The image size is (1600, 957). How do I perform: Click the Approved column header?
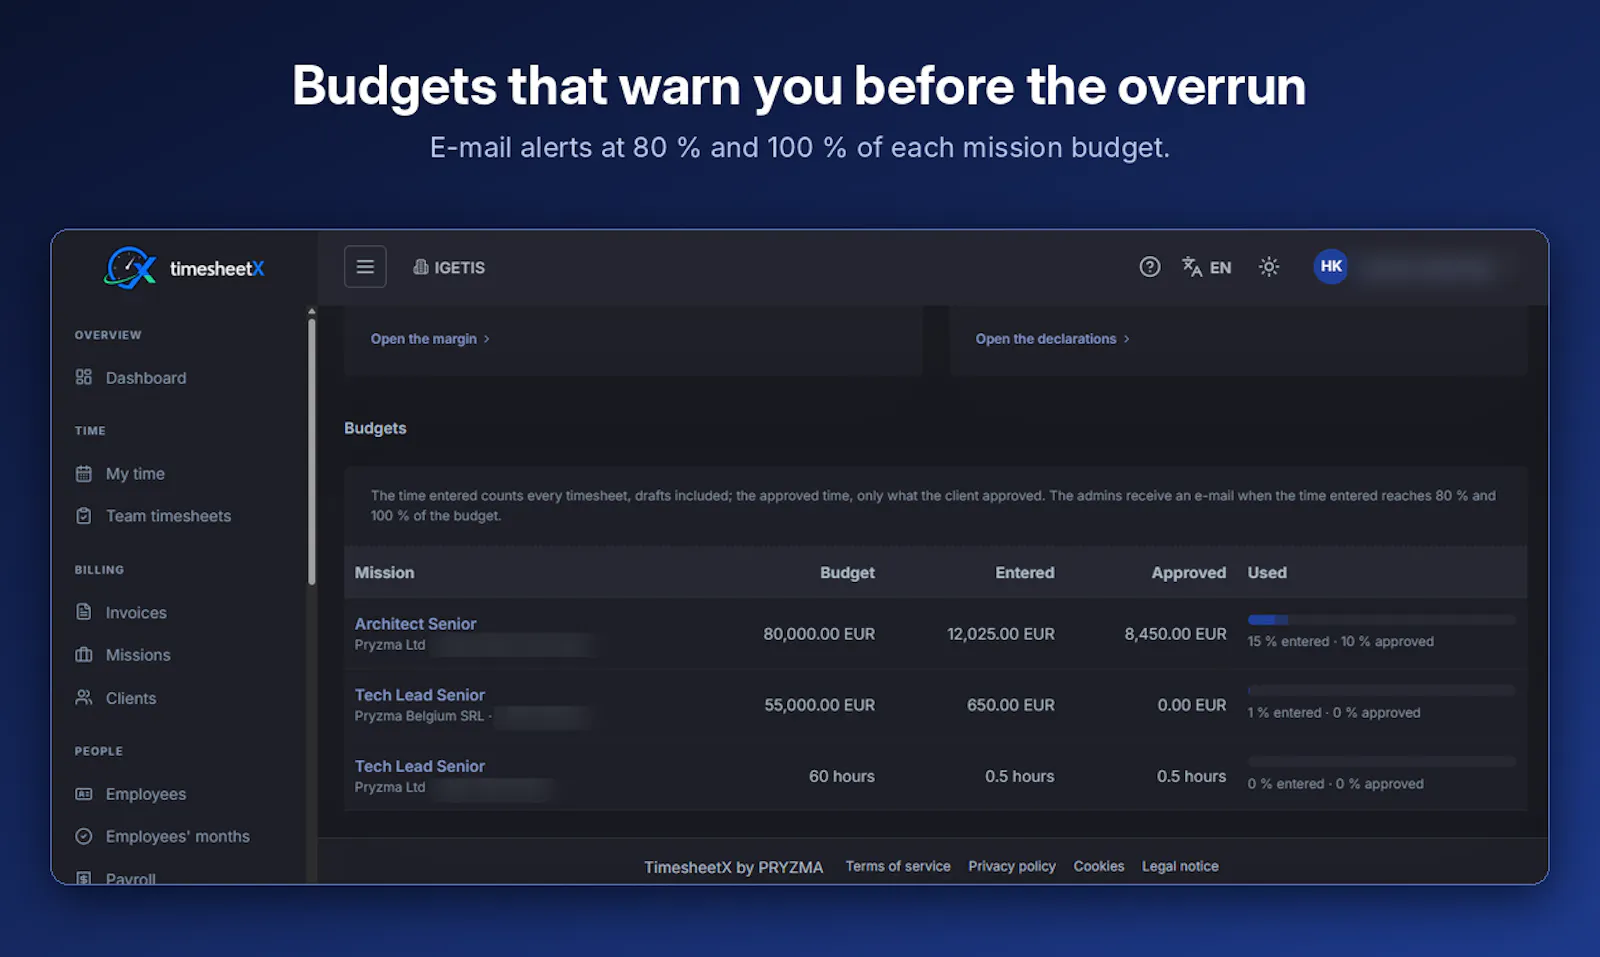click(1189, 573)
